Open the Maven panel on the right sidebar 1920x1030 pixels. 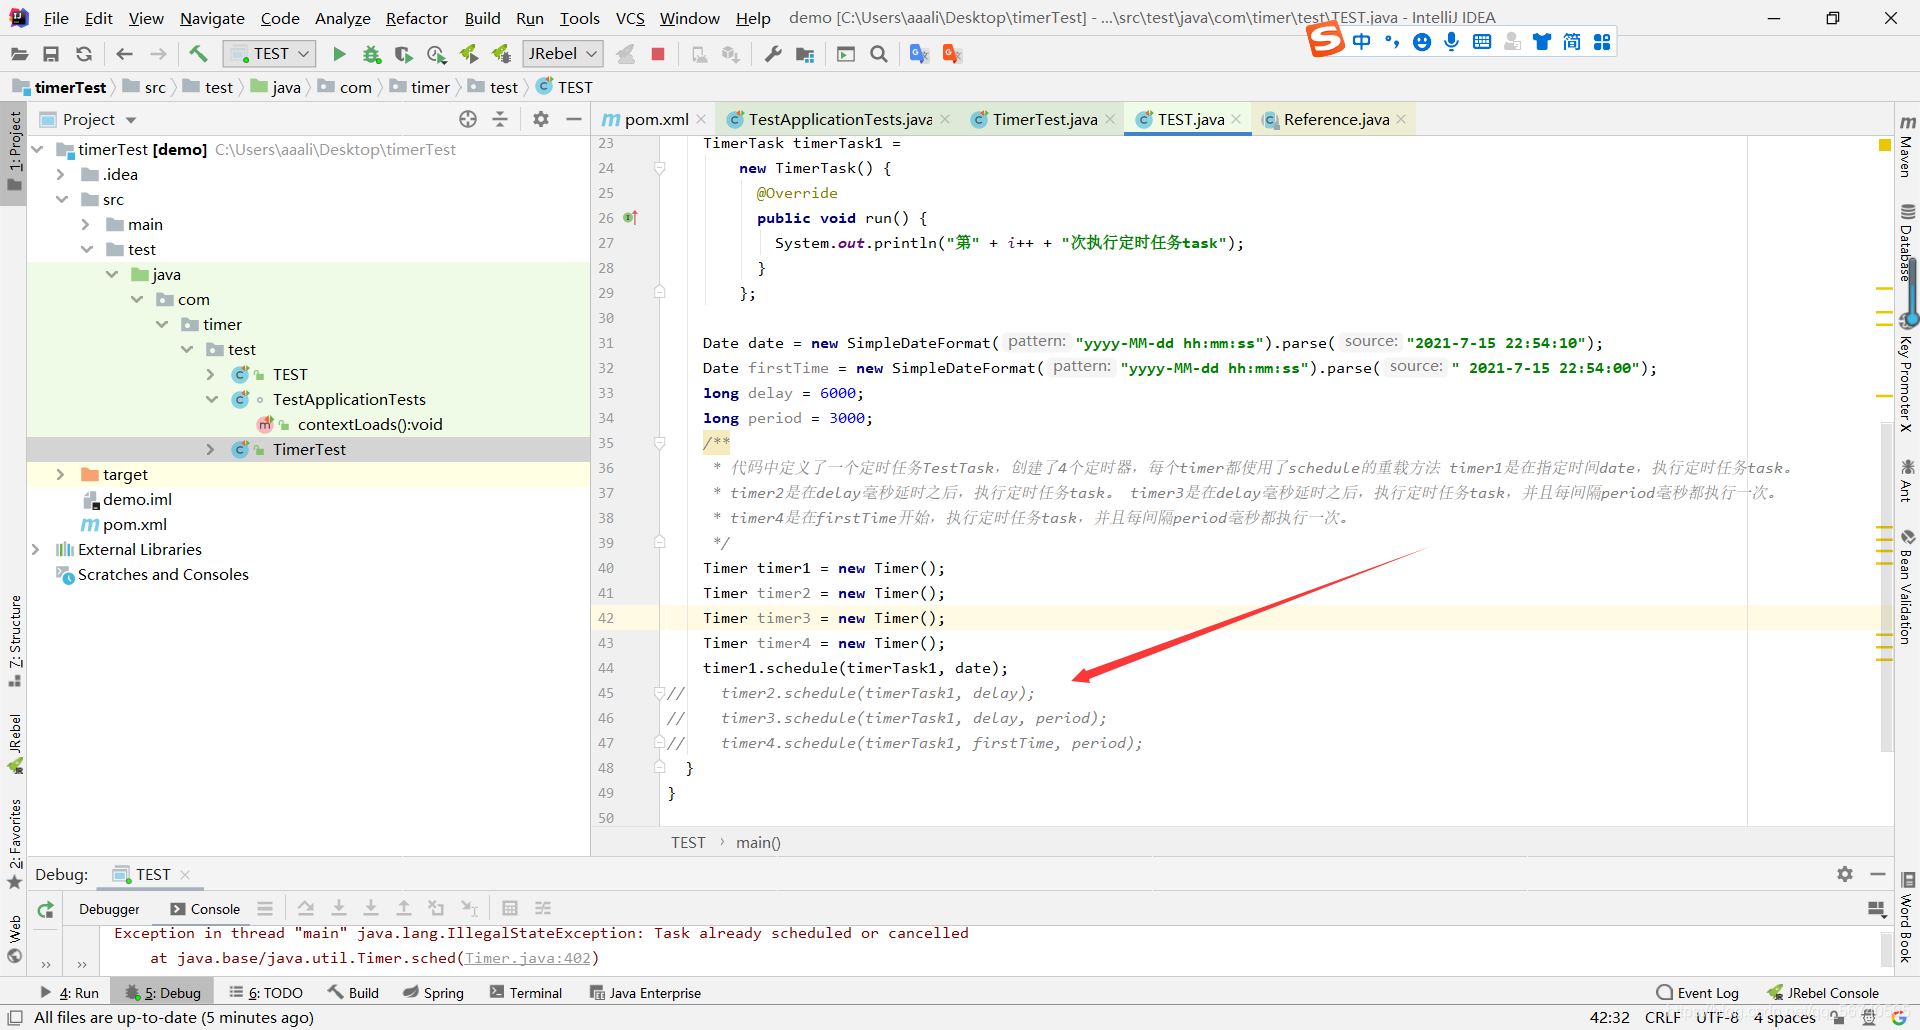pyautogui.click(x=1908, y=150)
